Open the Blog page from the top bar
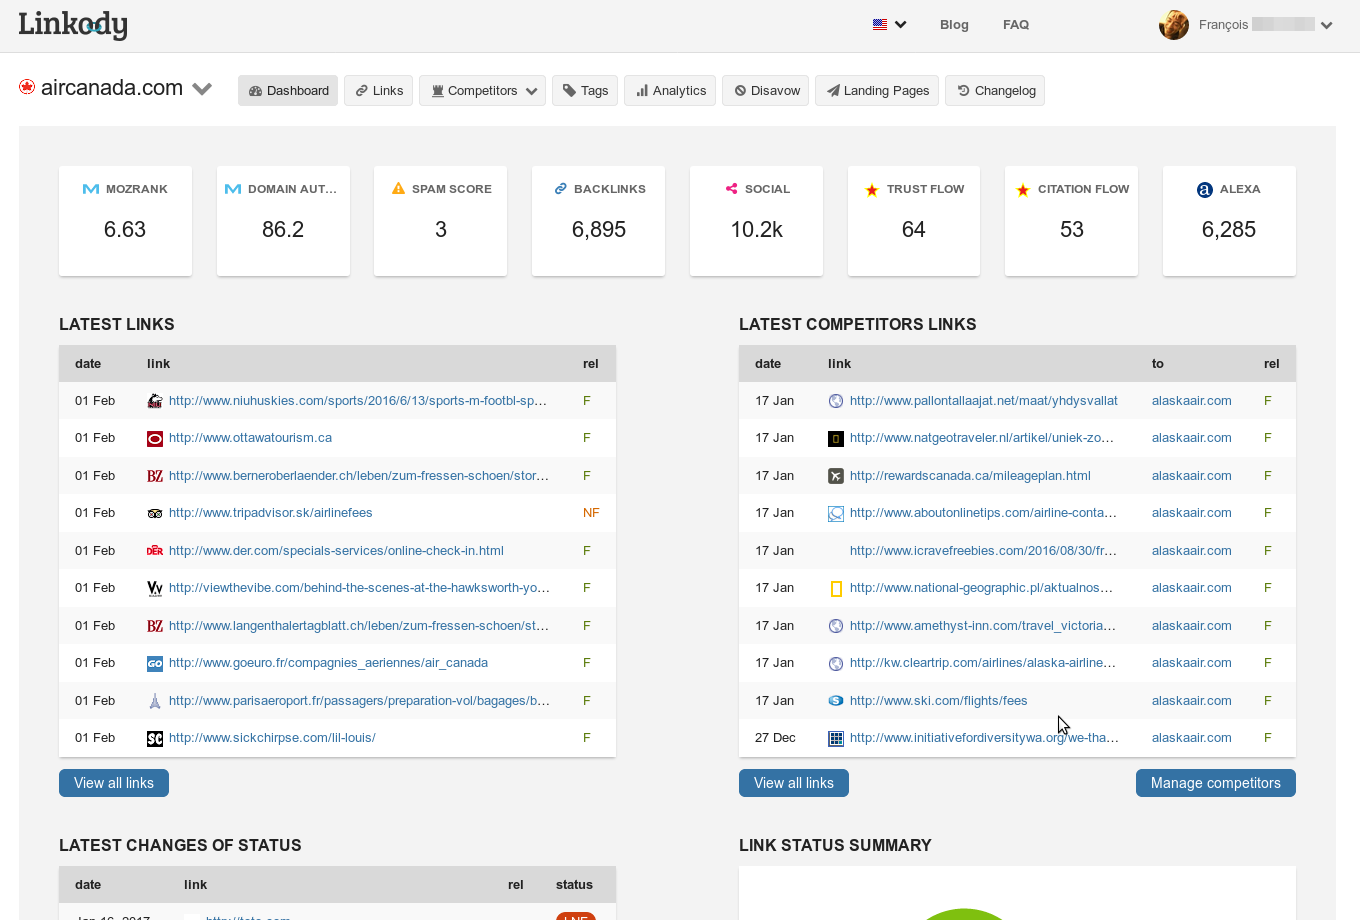The width and height of the screenshot is (1360, 920). [954, 24]
